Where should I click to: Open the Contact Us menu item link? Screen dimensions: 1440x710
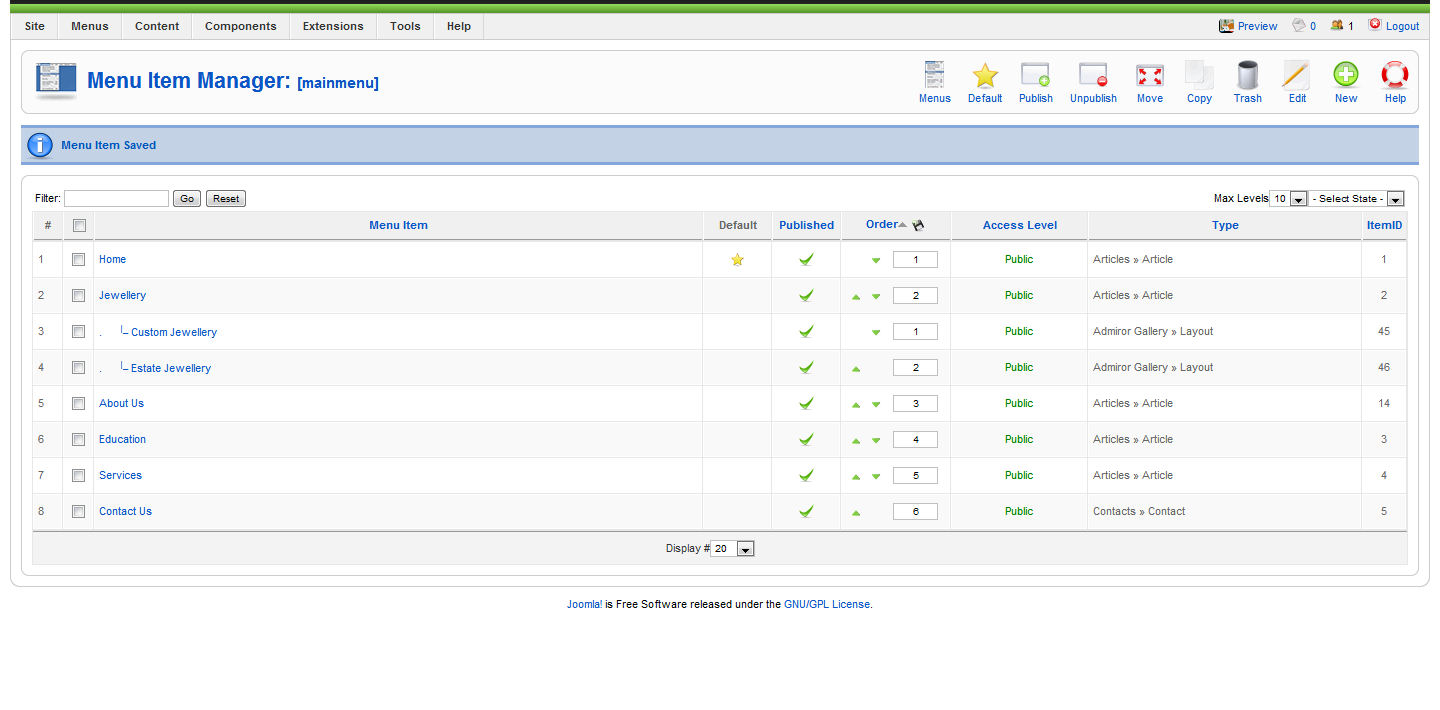(x=125, y=511)
